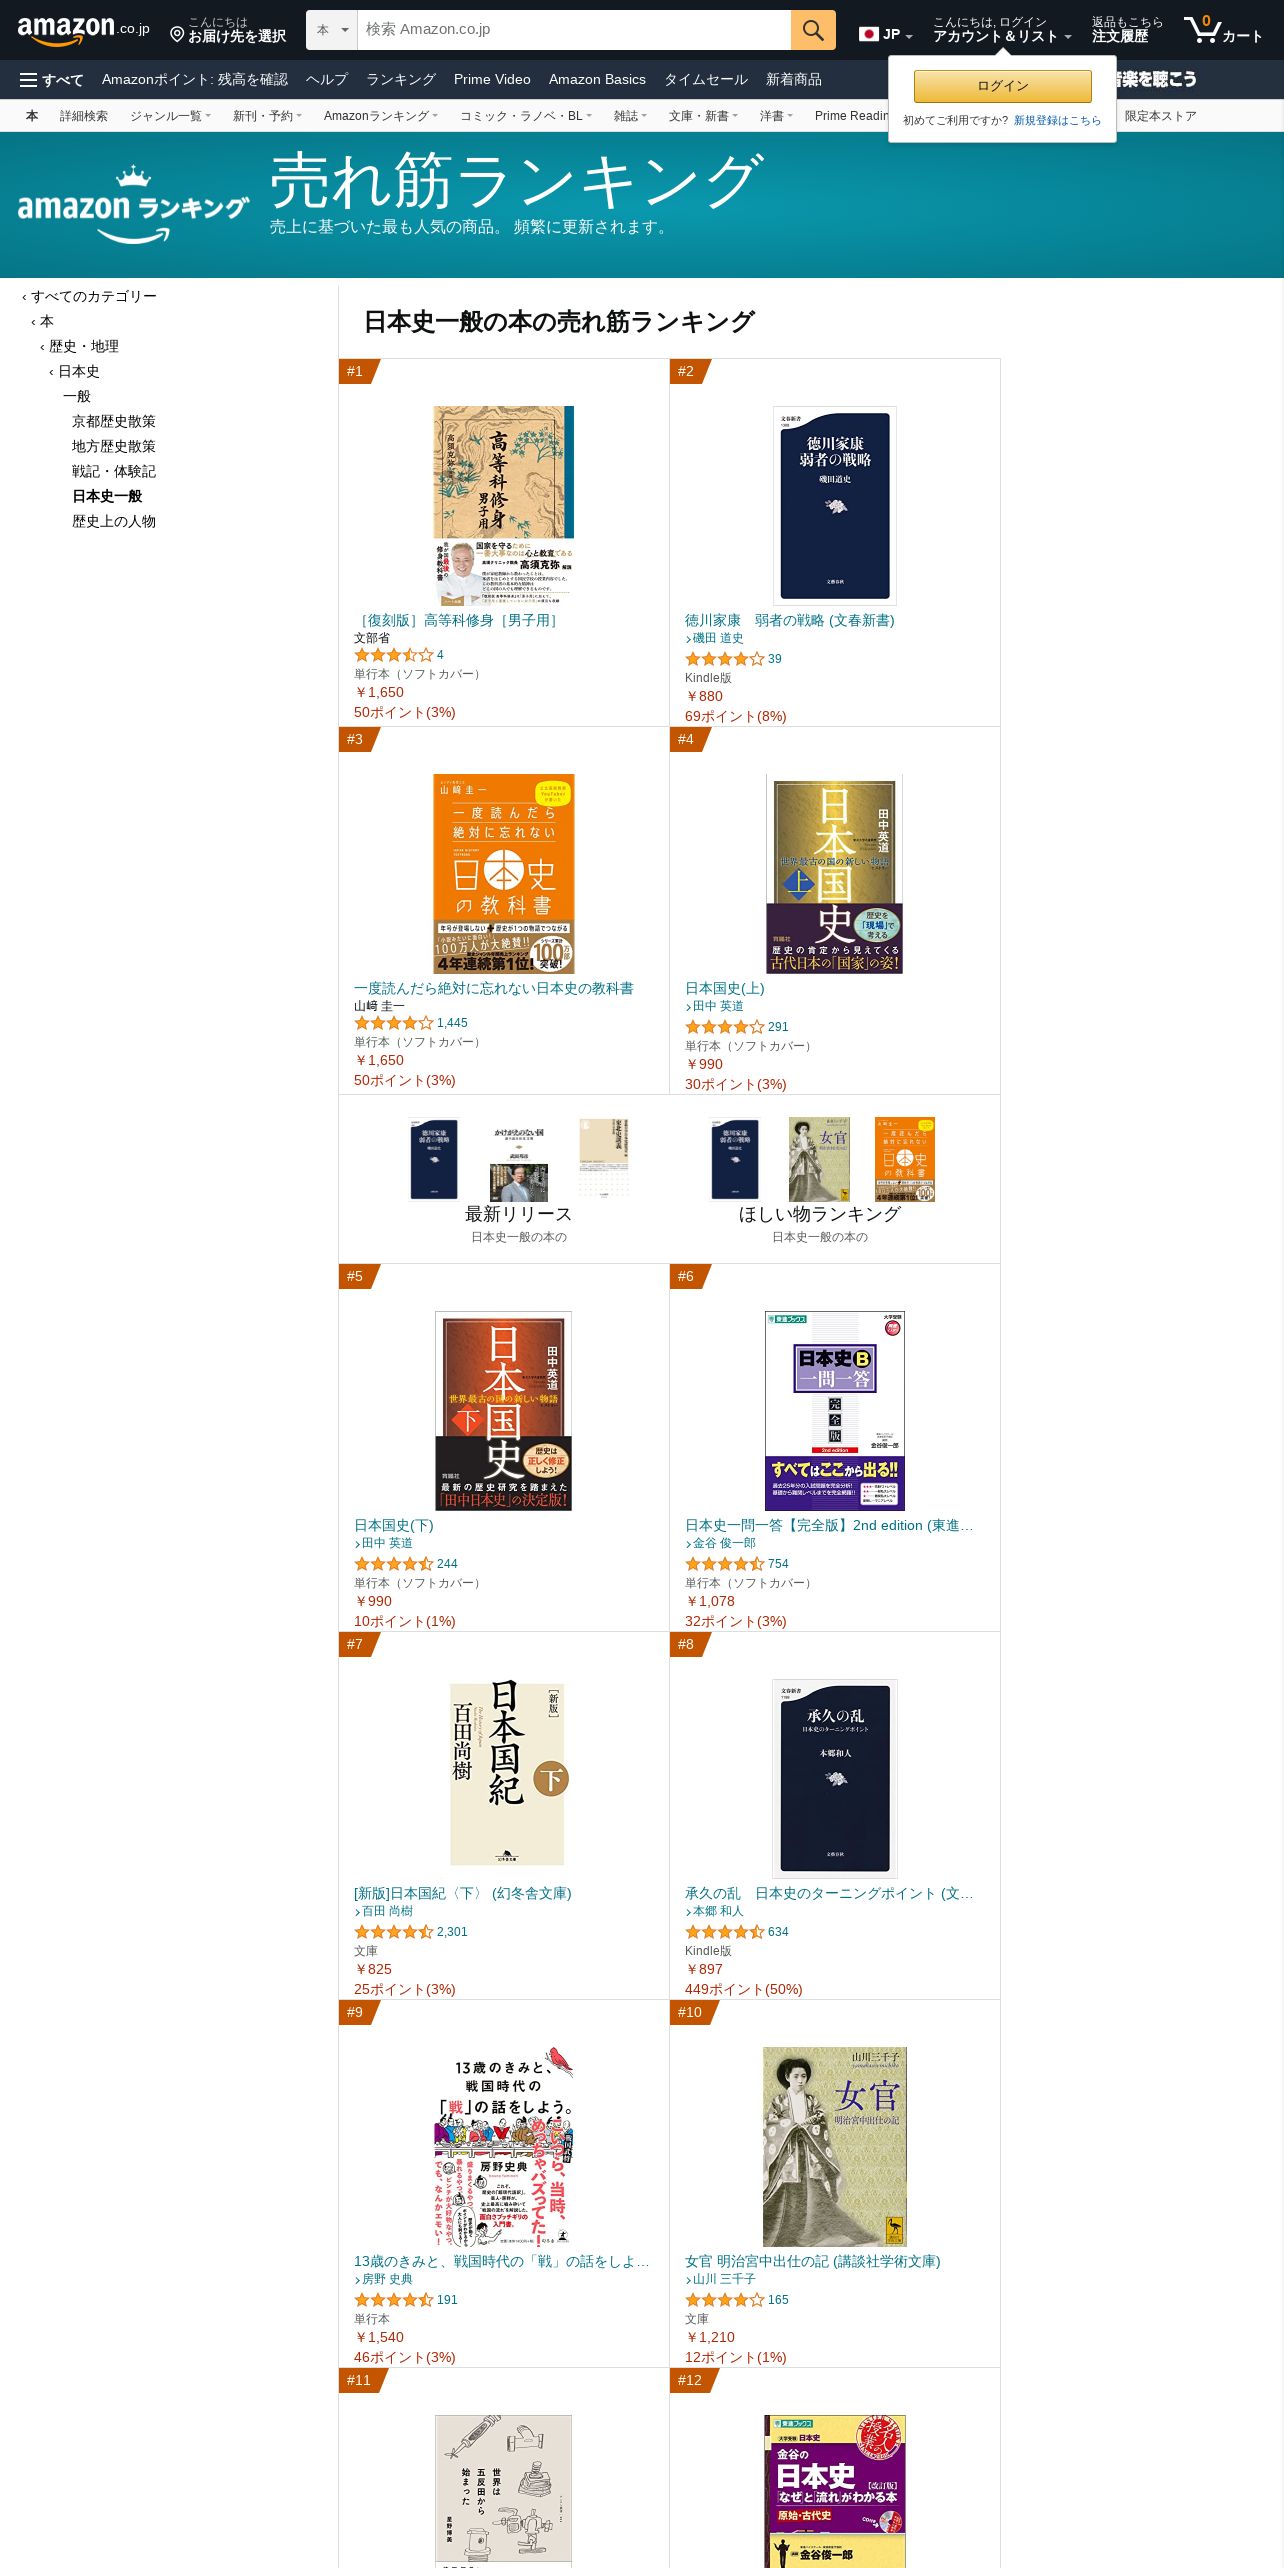Click the delivery location pin icon

coord(177,35)
